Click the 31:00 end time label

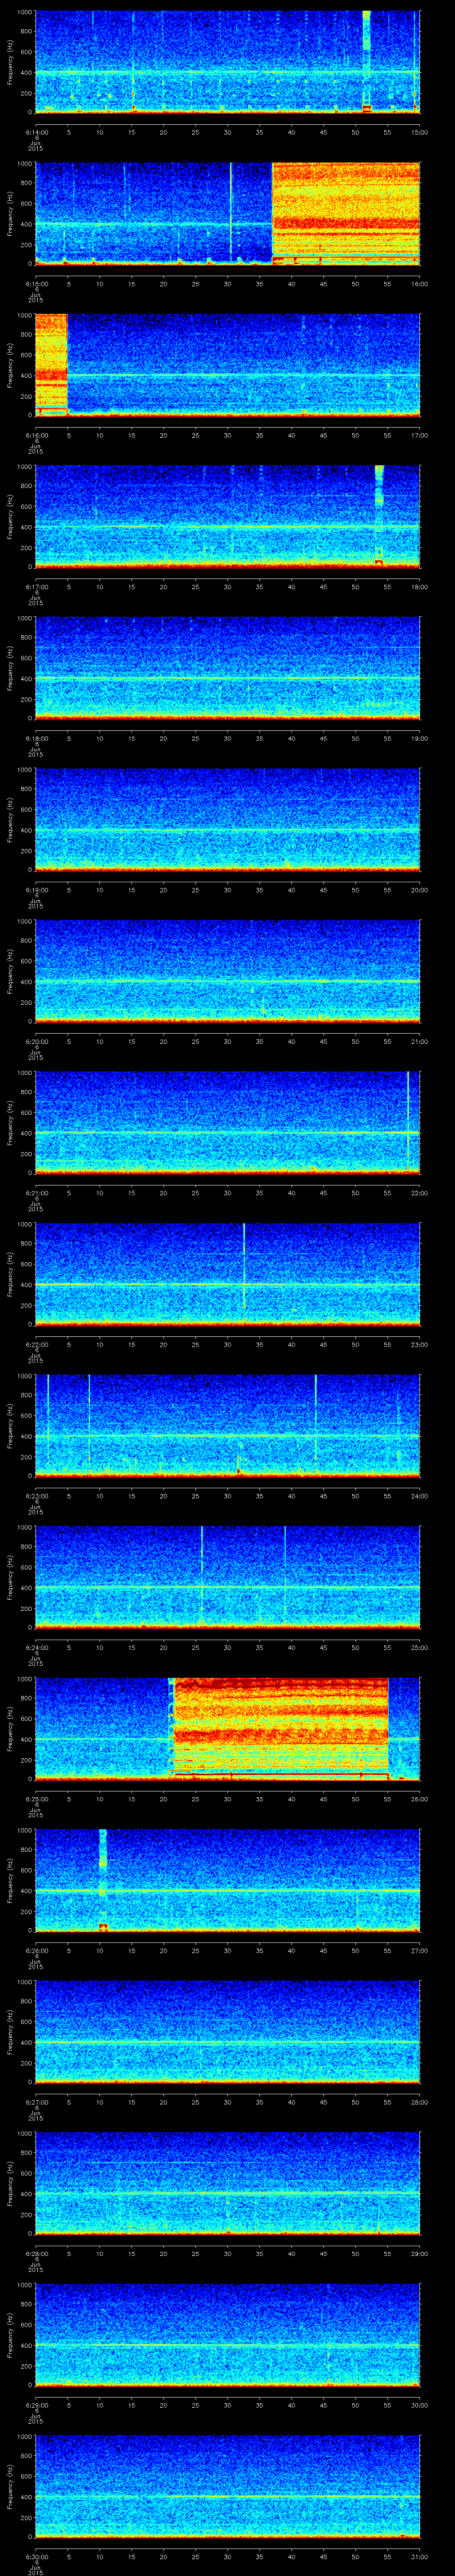(x=419, y=2556)
